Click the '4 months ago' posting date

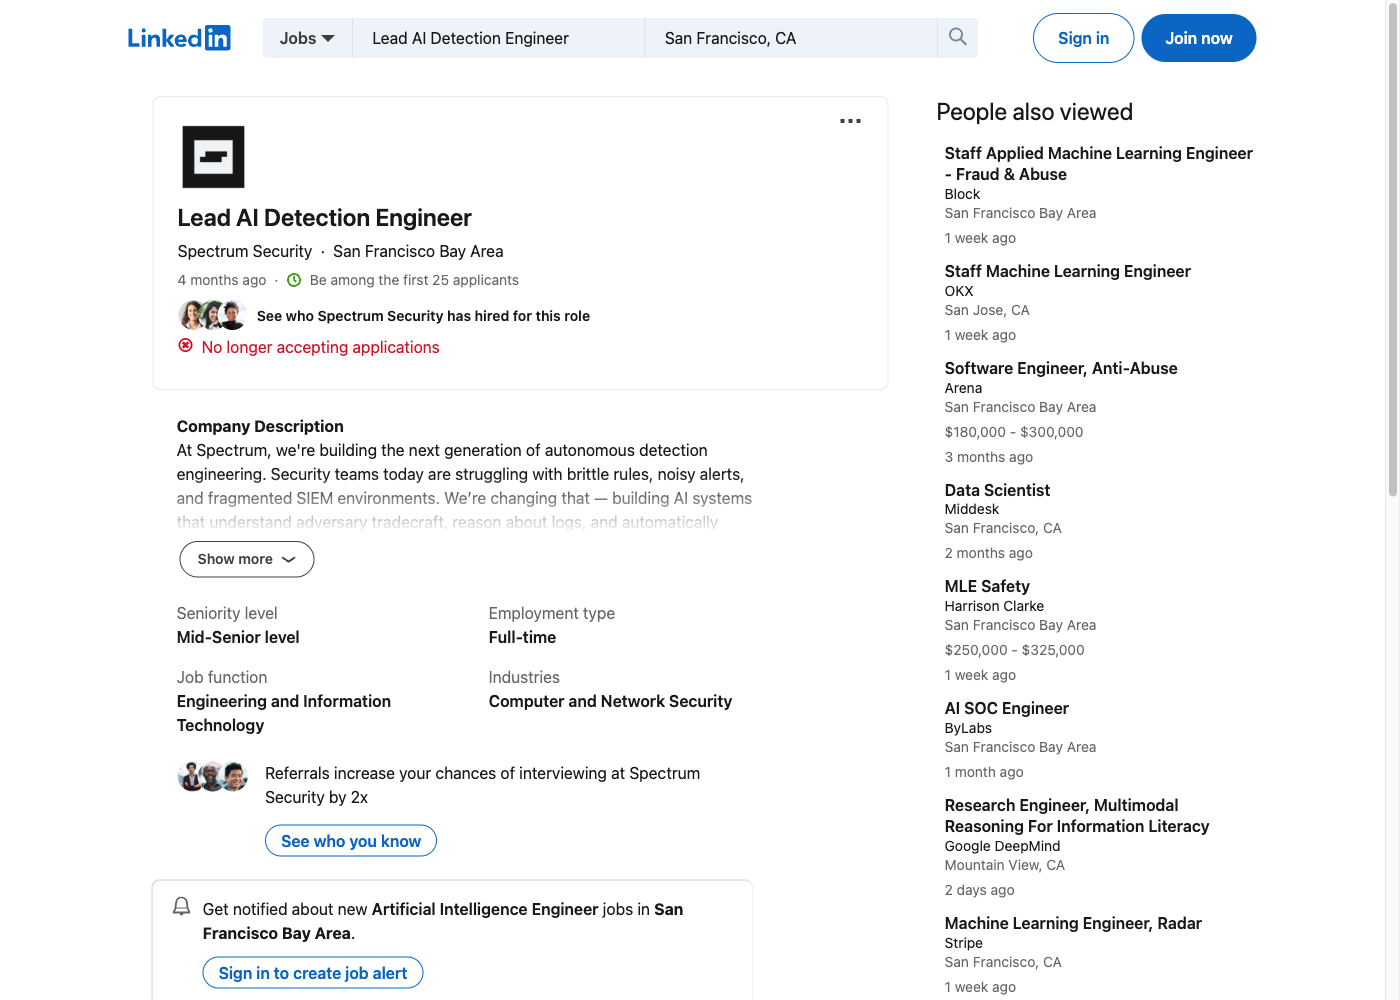222,280
